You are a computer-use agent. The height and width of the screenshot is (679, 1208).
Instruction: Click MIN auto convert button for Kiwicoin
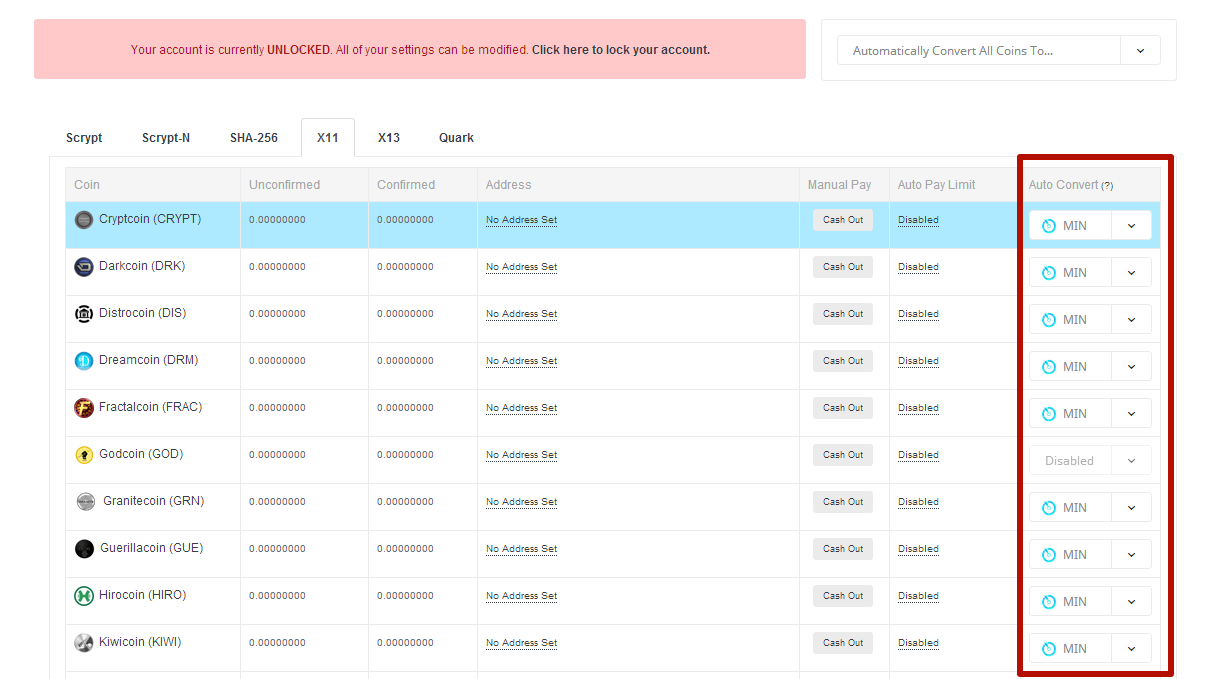pos(1070,648)
